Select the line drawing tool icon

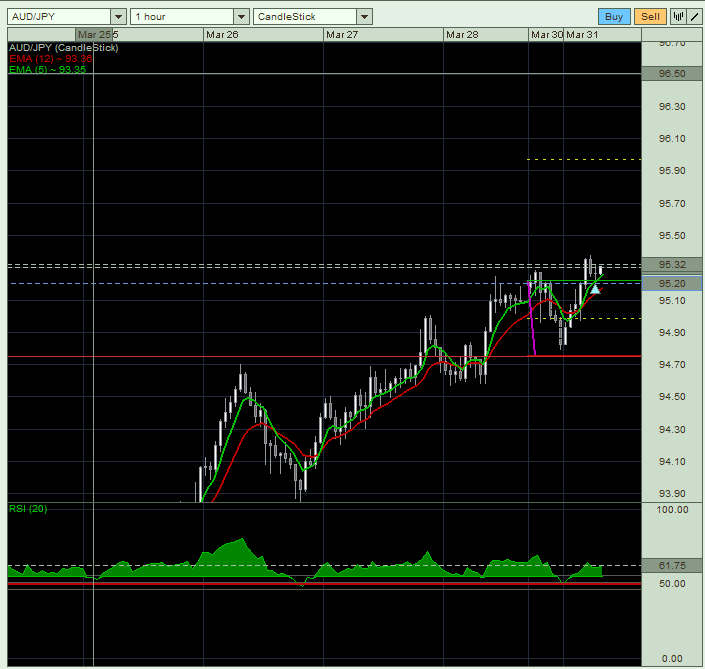tap(695, 17)
